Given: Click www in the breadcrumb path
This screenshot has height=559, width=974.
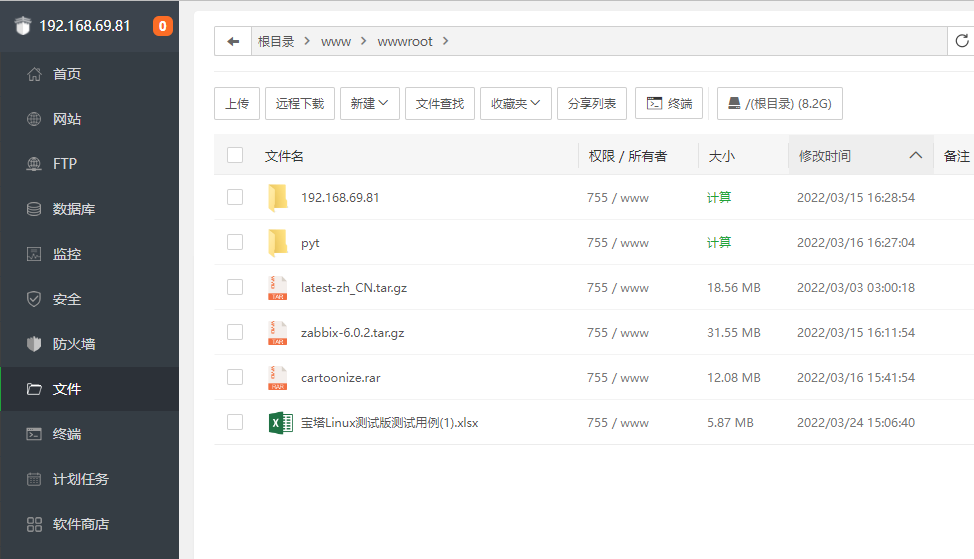Looking at the screenshot, I should (x=336, y=42).
